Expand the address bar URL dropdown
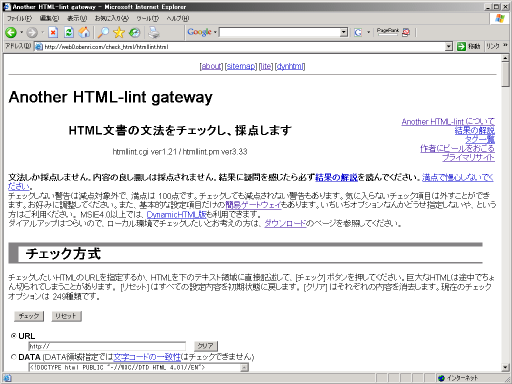This screenshot has width=512, height=384. (449, 47)
